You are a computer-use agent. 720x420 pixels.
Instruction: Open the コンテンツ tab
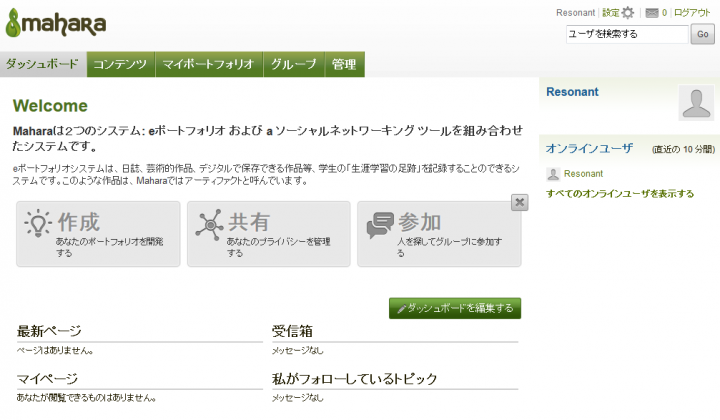120,64
